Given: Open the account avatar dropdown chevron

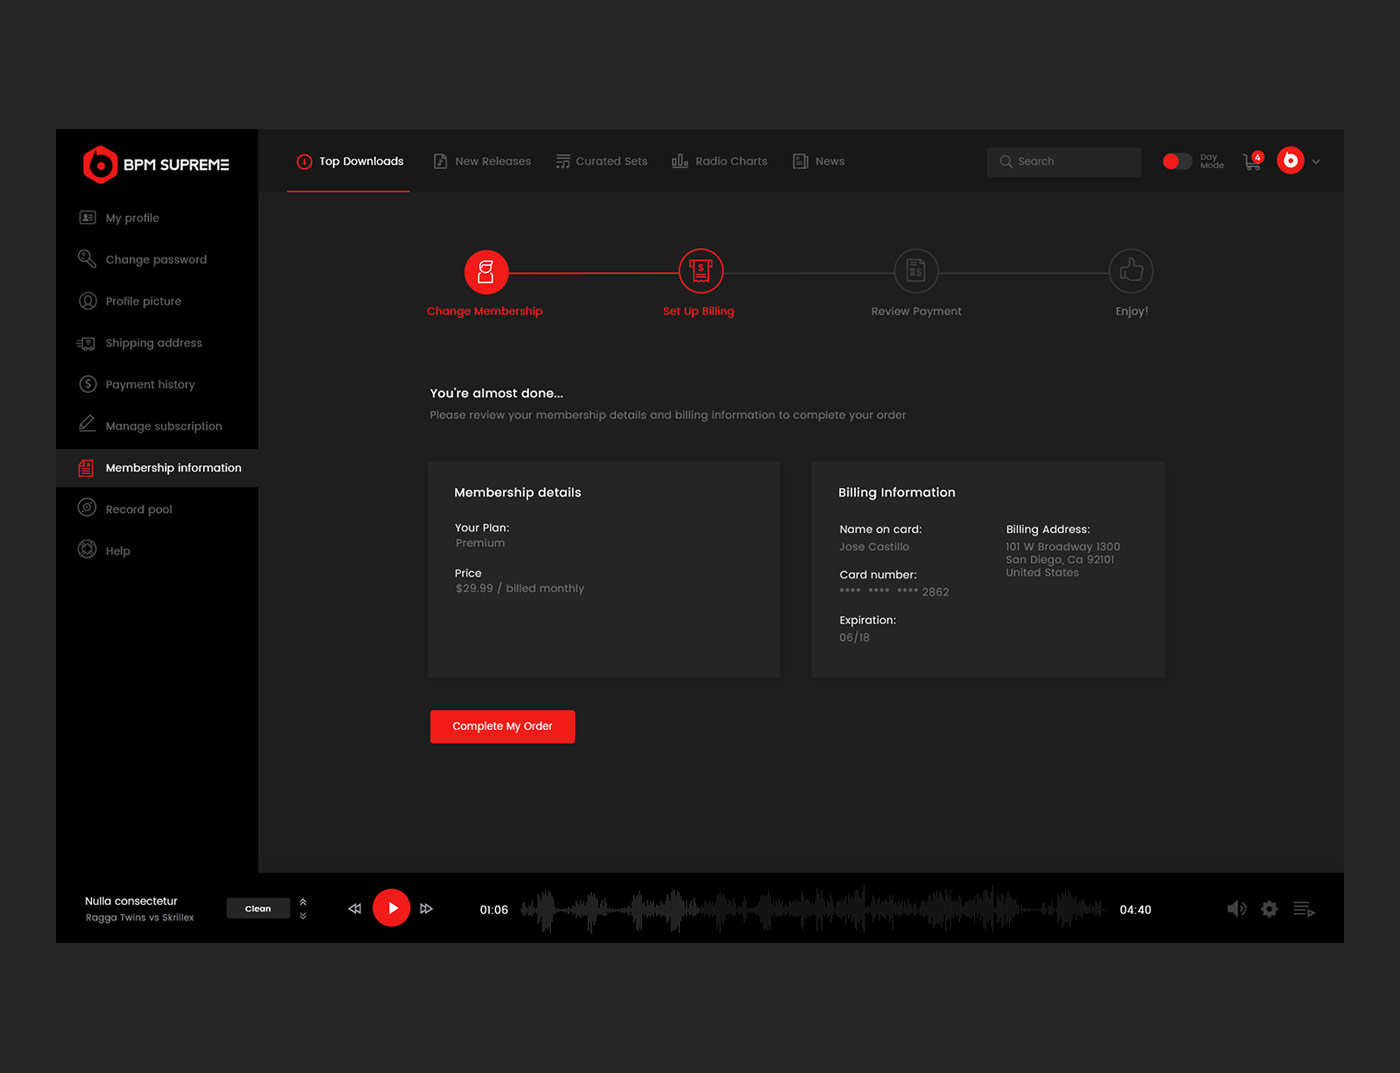Looking at the screenshot, I should (x=1316, y=161).
